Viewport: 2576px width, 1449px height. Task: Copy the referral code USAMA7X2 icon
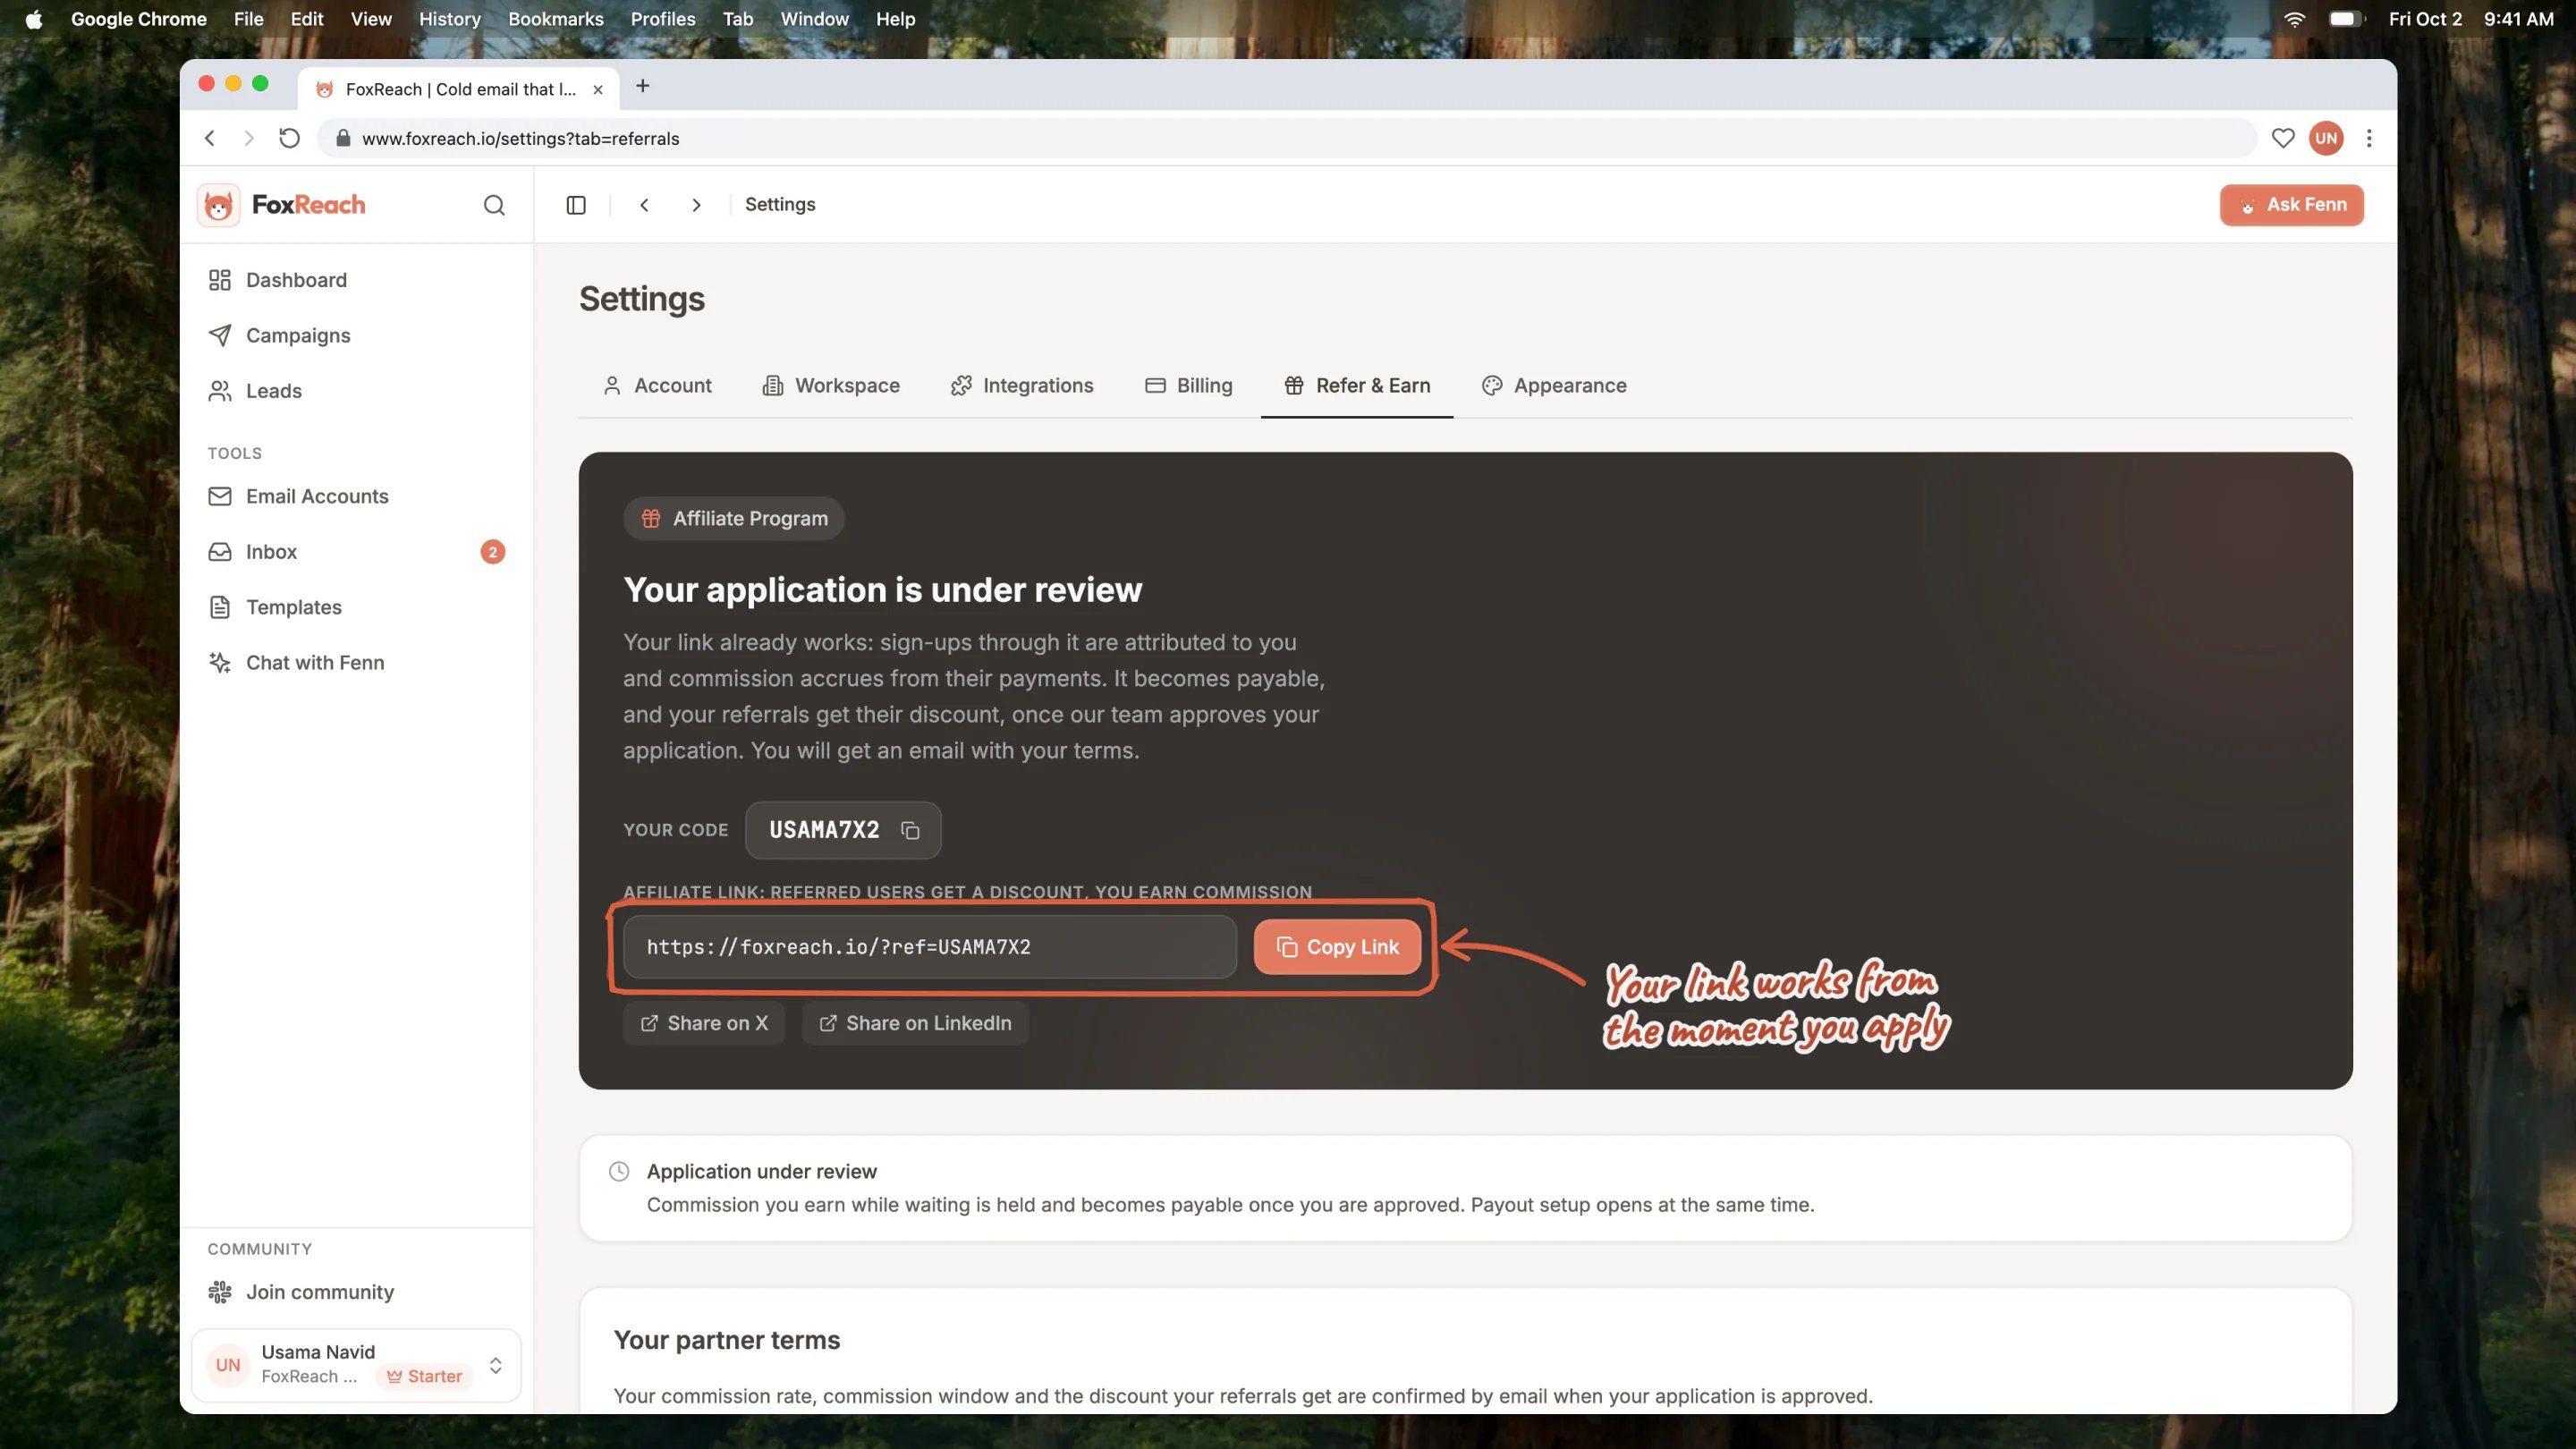(910, 830)
